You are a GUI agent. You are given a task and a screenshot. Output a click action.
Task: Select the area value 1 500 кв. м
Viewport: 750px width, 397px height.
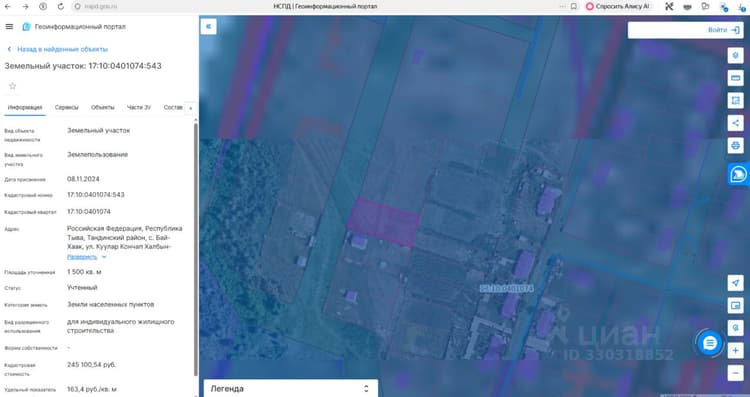(x=84, y=272)
